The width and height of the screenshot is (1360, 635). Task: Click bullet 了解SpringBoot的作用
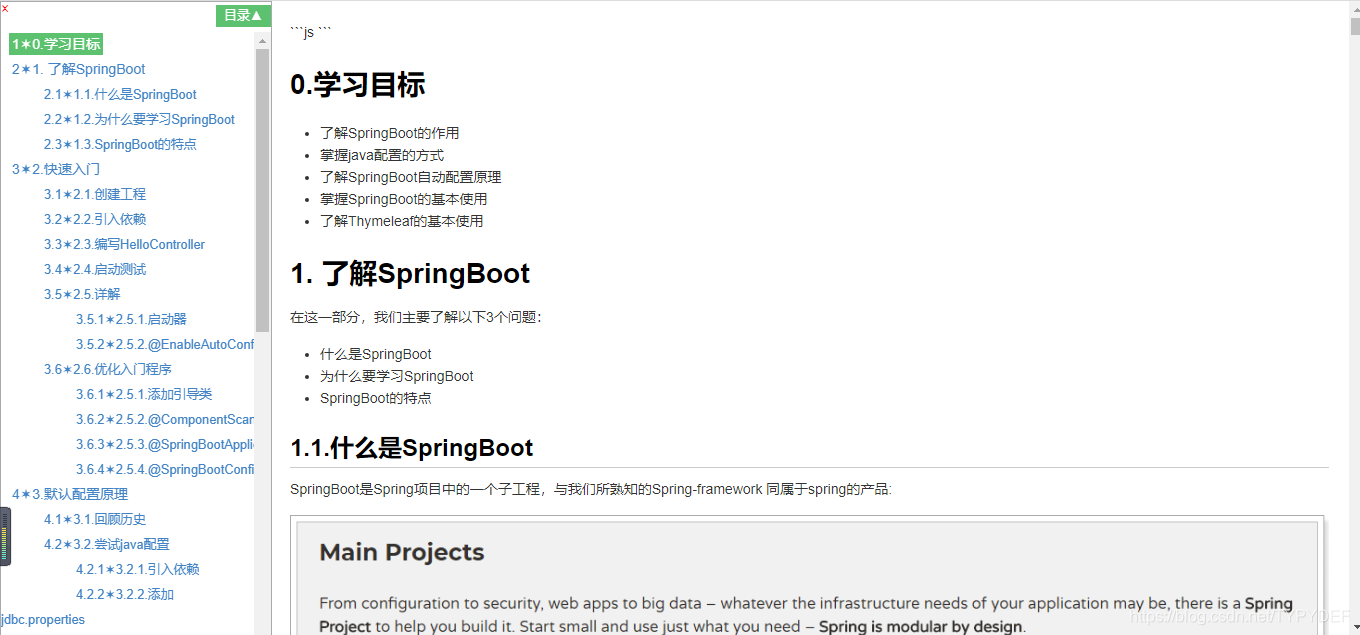(390, 133)
